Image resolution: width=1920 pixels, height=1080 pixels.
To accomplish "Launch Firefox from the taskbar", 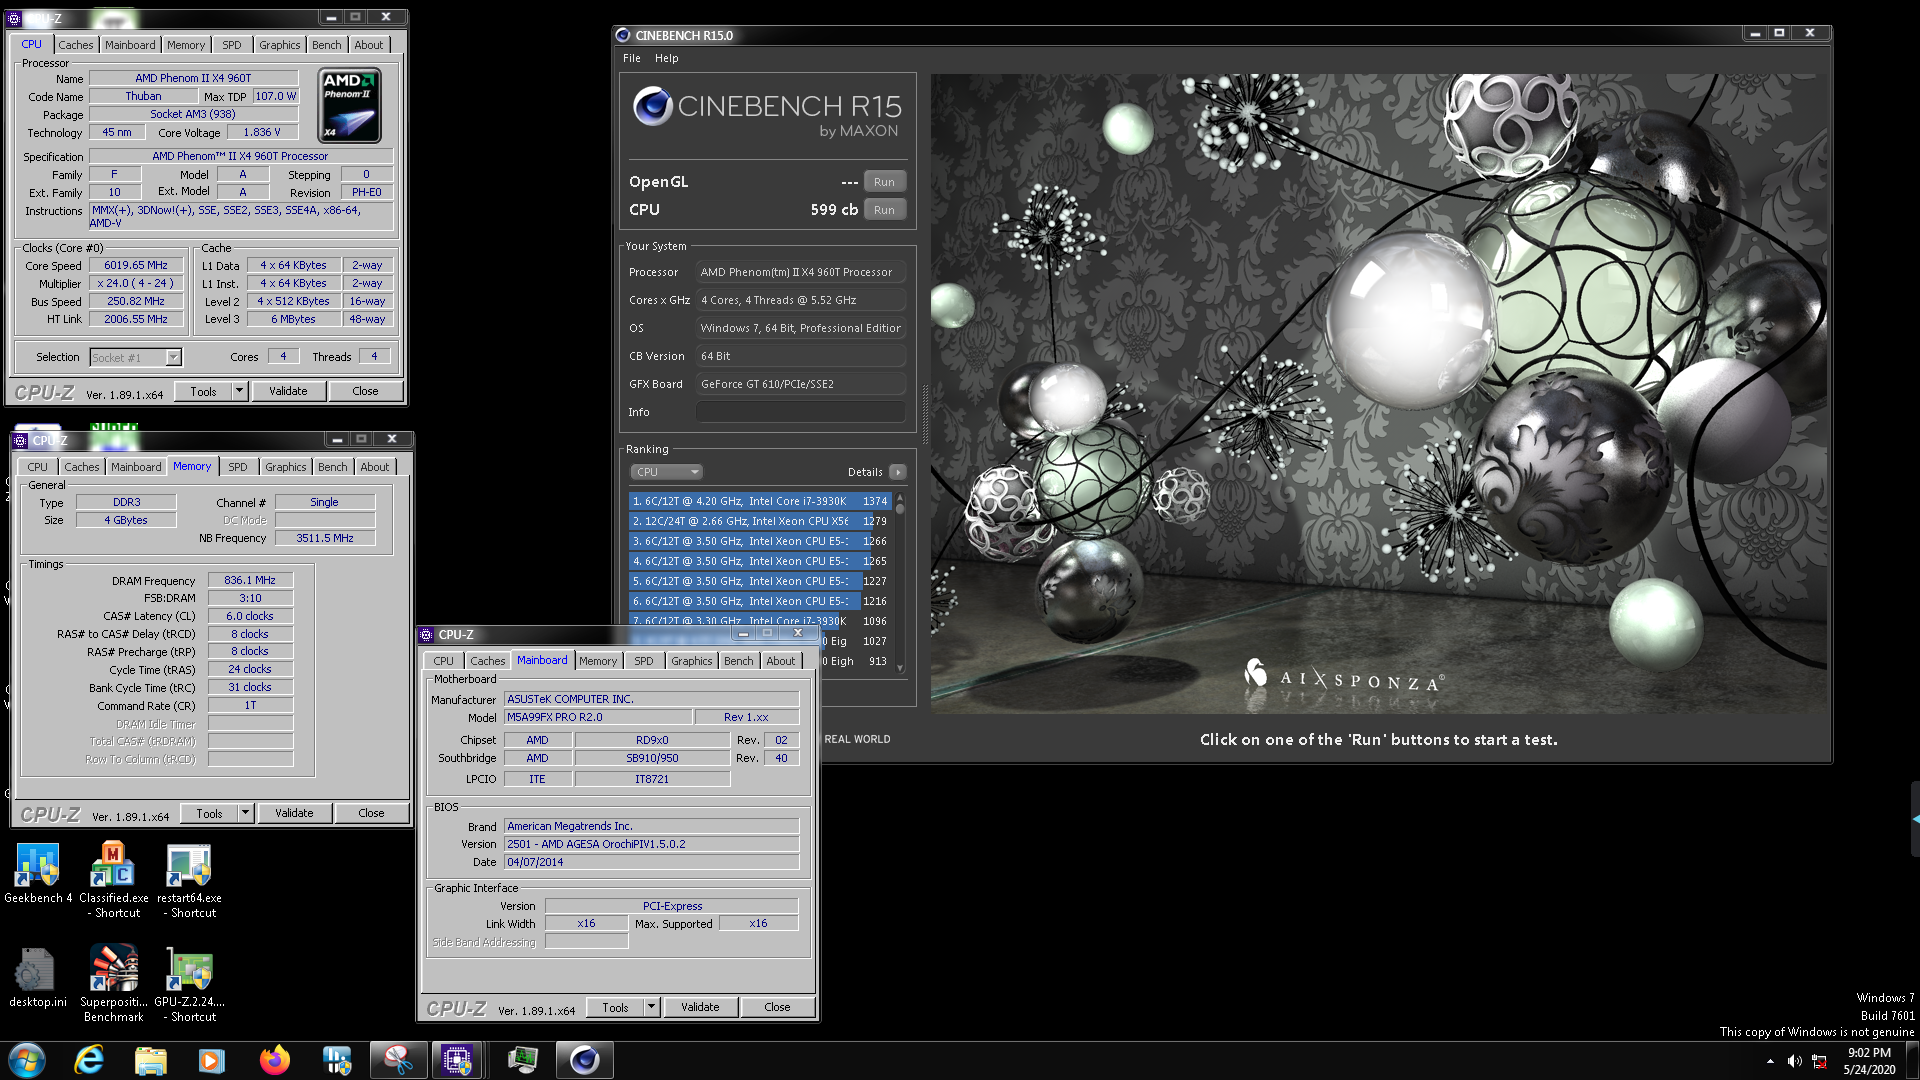I will [274, 1060].
